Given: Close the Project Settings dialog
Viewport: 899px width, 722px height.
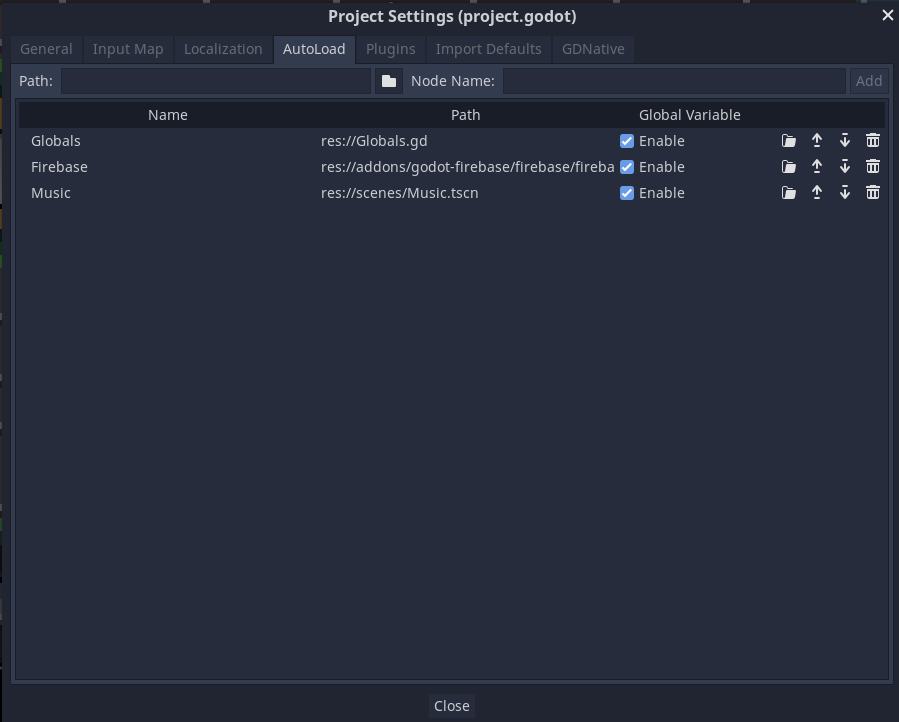Looking at the screenshot, I should coord(451,705).
